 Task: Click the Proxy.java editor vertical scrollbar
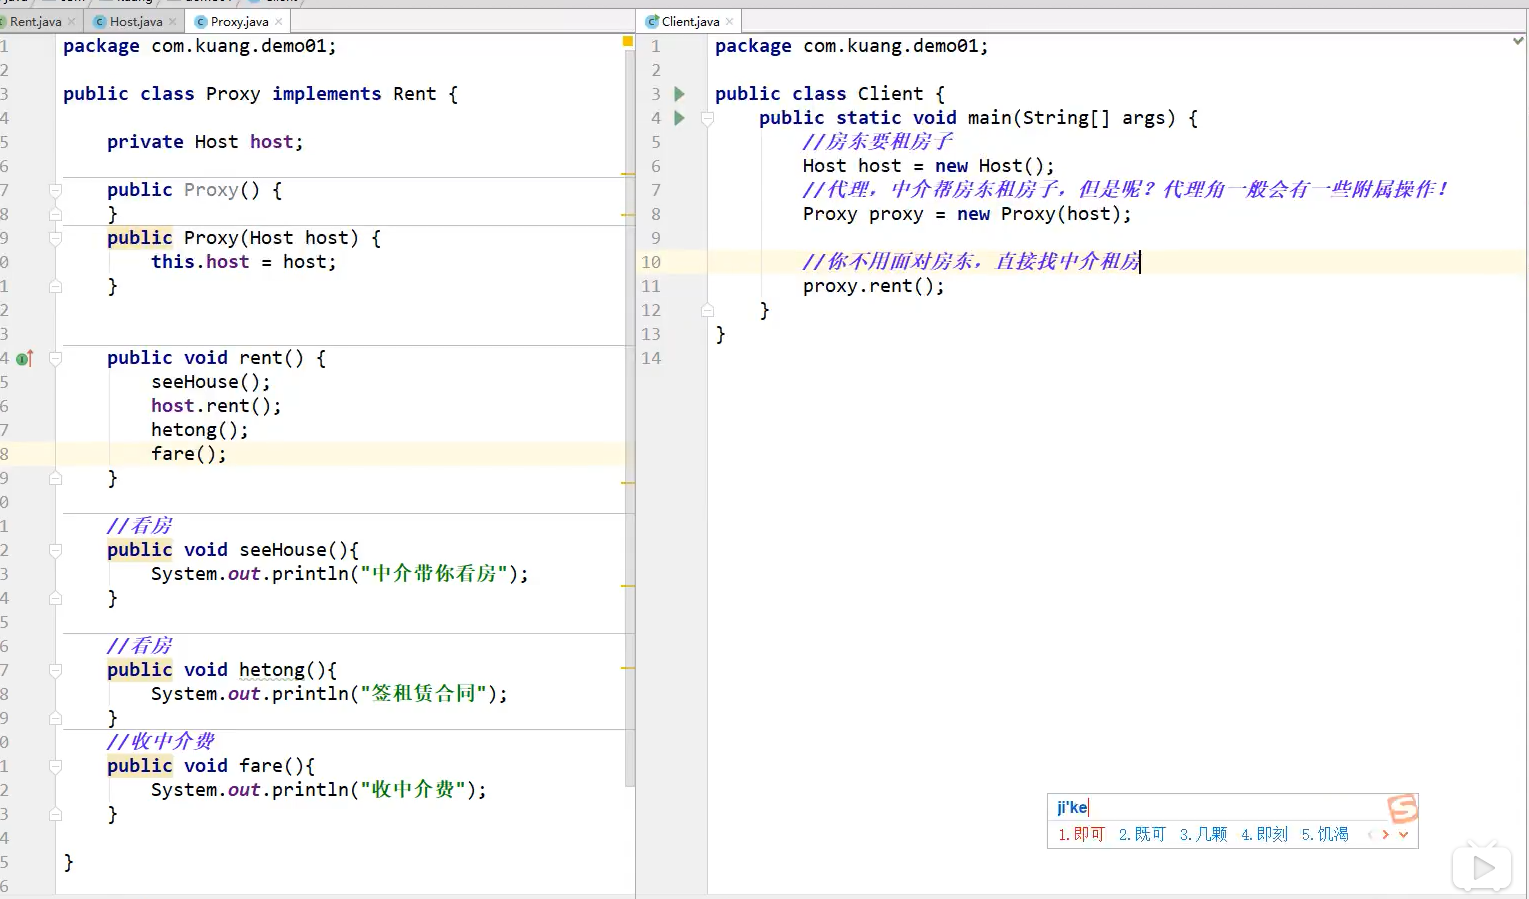click(630, 418)
